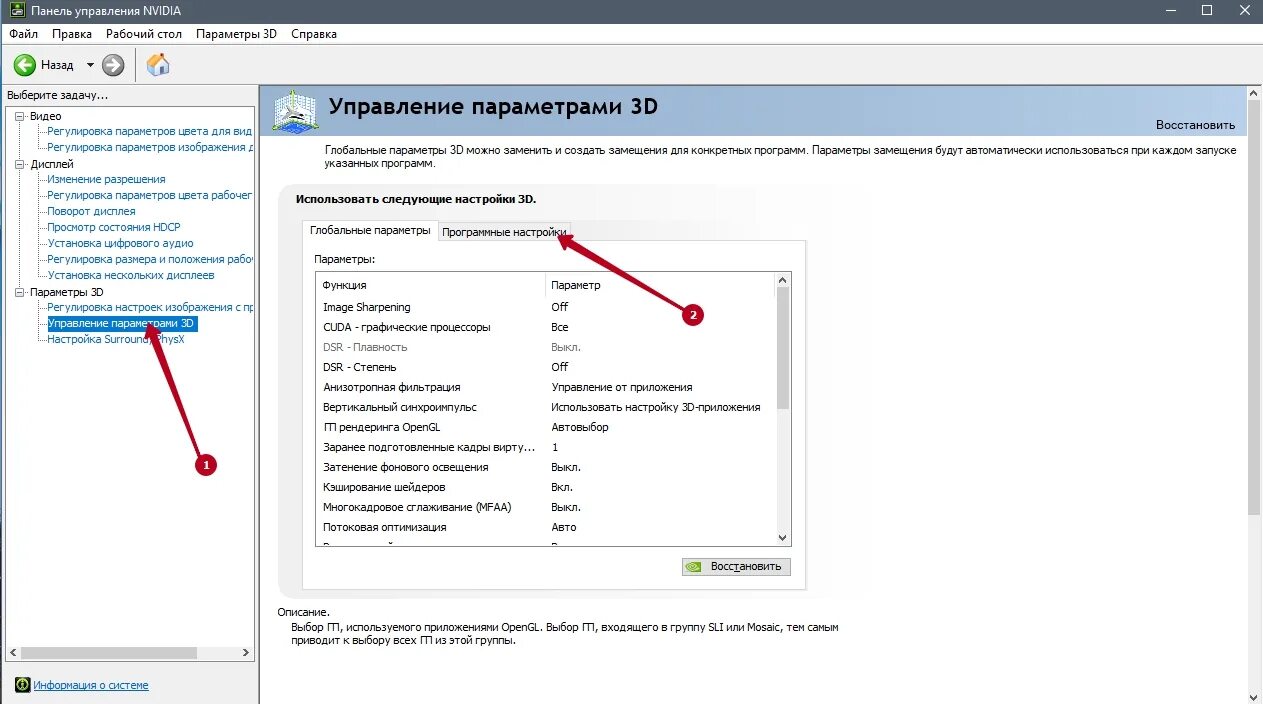Open Регулировка настроек изображения с просмотром
This screenshot has width=1263, height=704.
pyautogui.click(x=149, y=307)
